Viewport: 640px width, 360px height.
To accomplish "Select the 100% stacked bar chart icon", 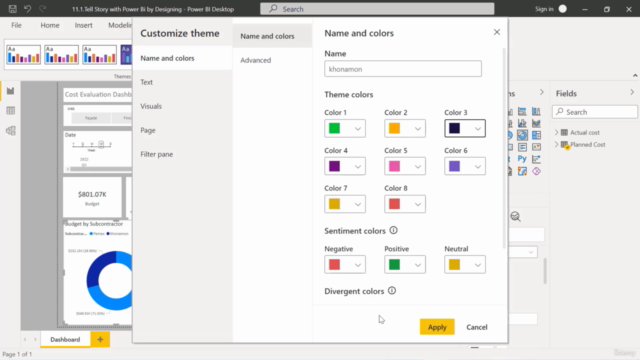I will coord(522,111).
